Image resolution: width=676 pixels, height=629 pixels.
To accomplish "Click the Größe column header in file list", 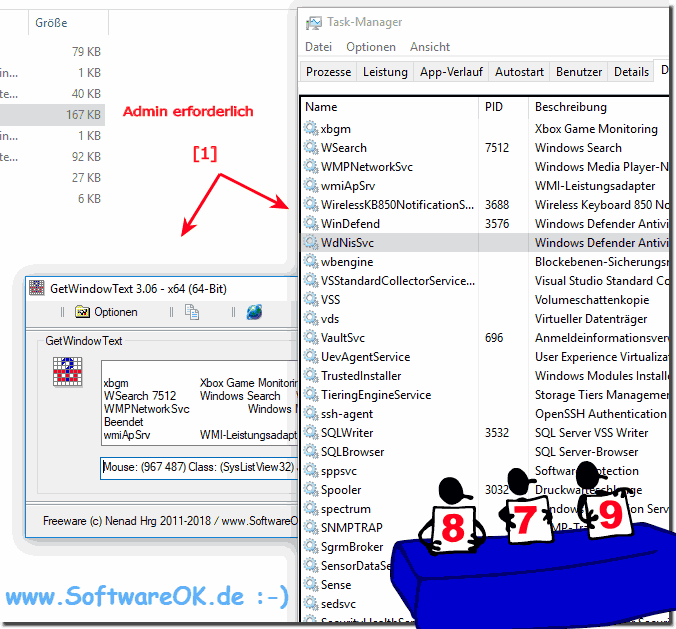I will [68, 22].
